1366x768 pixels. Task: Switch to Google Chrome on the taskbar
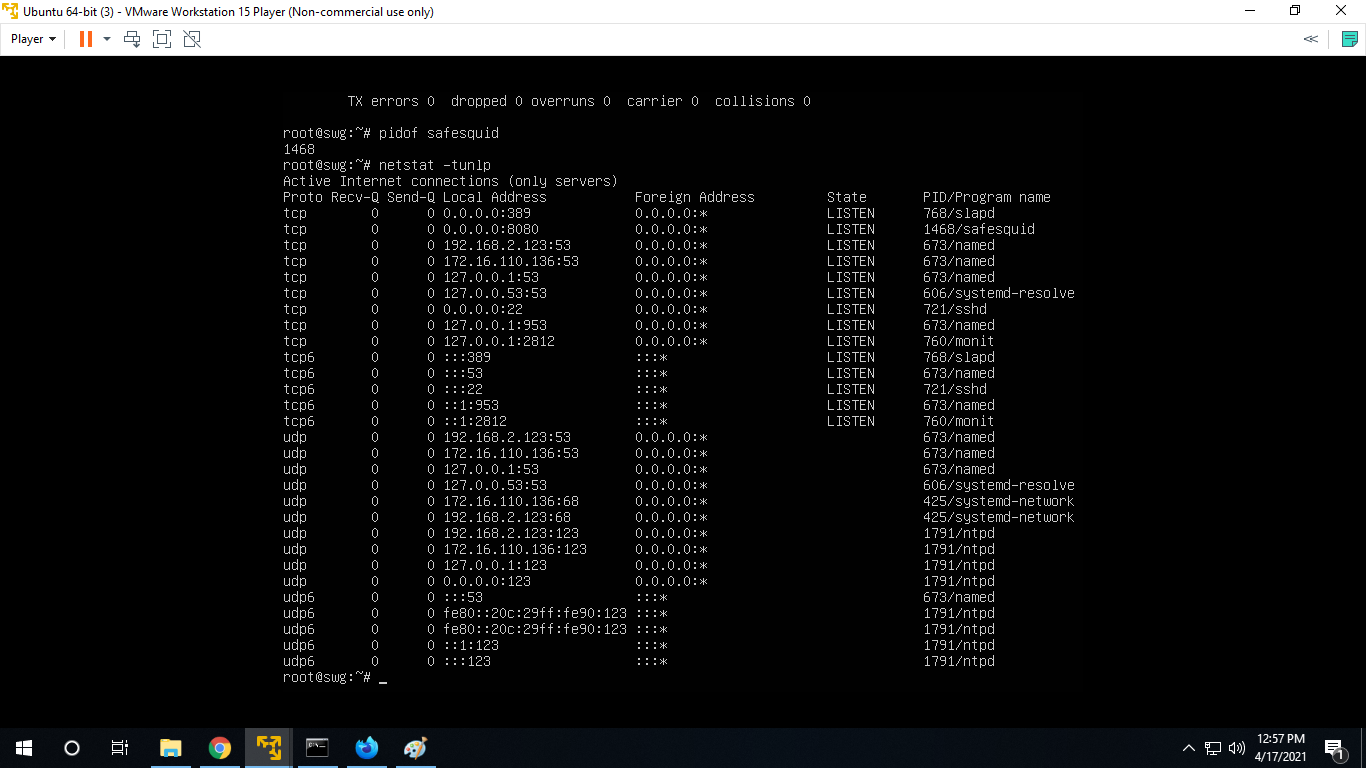(x=219, y=747)
